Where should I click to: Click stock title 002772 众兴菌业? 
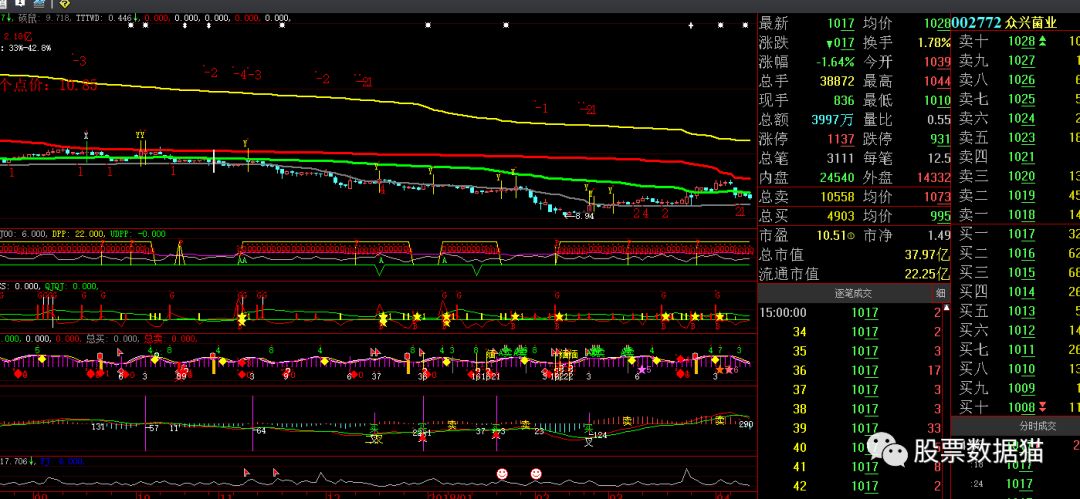coord(1004,23)
